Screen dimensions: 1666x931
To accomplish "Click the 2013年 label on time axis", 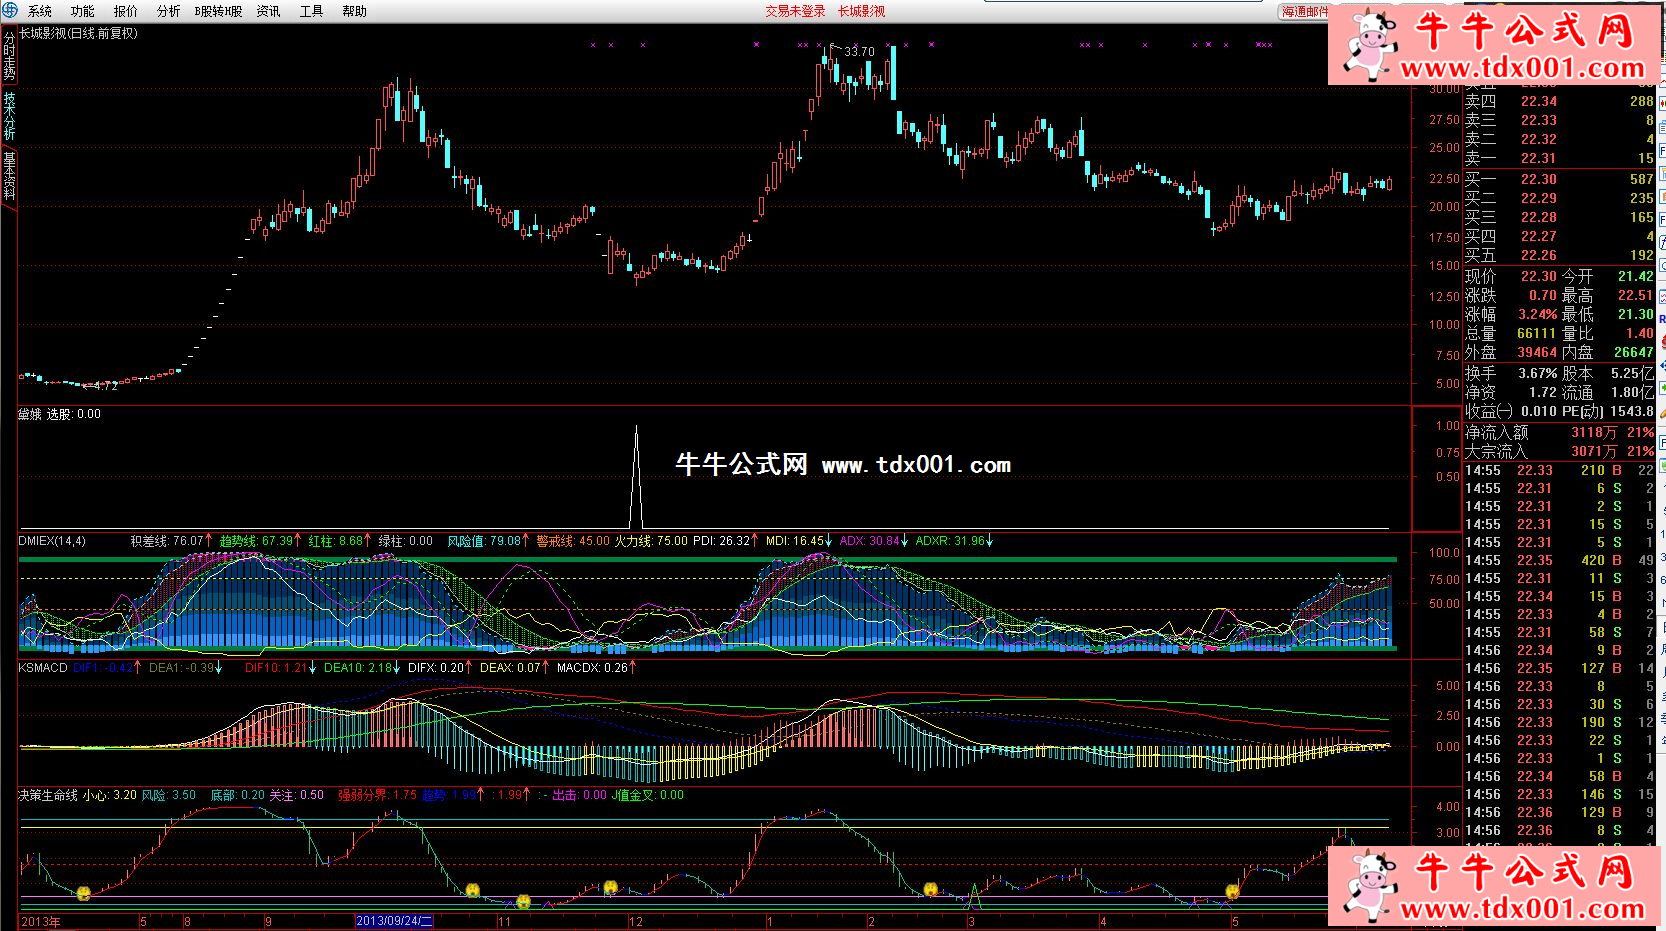I will 41,921.
